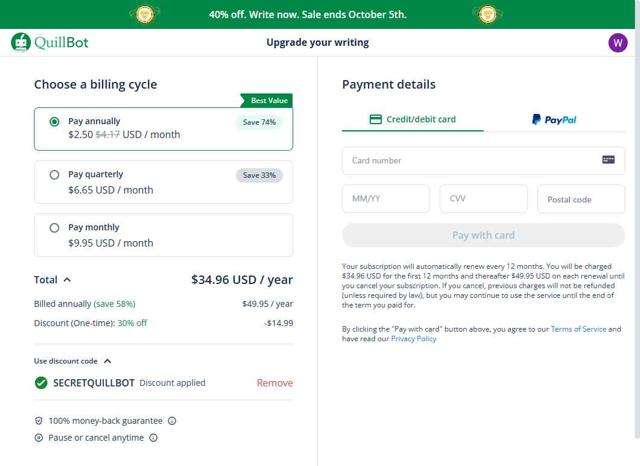This screenshot has width=640, height=466.
Task: Click the card icon in Card number field
Action: pos(608,160)
